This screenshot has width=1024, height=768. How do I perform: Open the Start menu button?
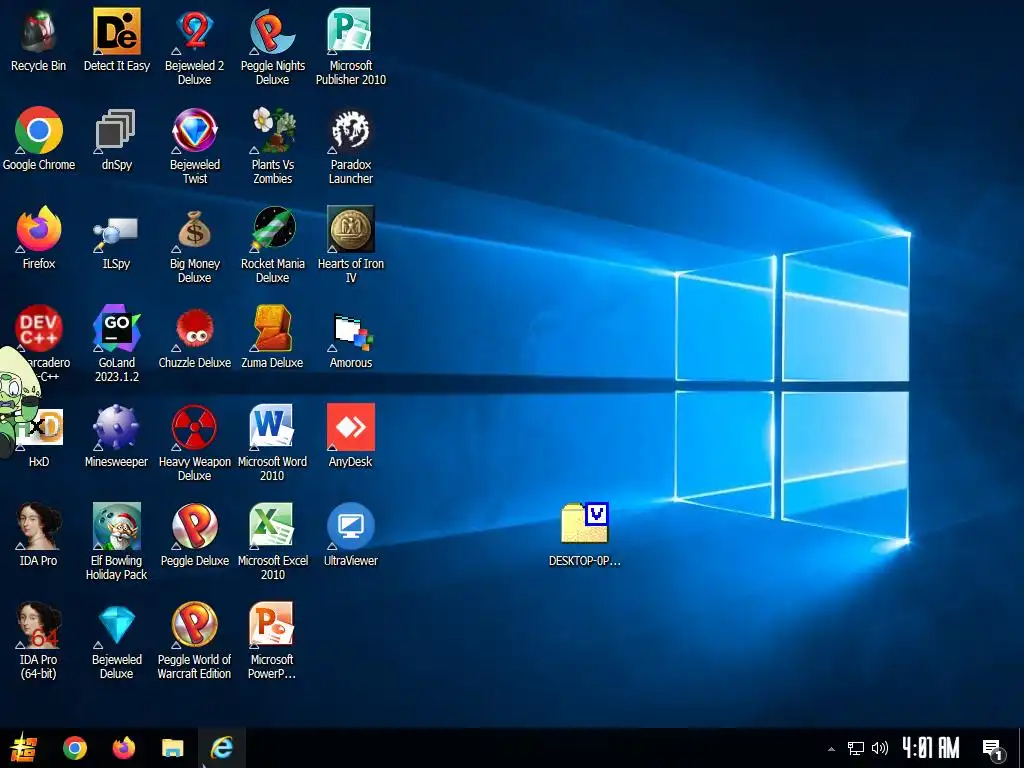point(24,748)
